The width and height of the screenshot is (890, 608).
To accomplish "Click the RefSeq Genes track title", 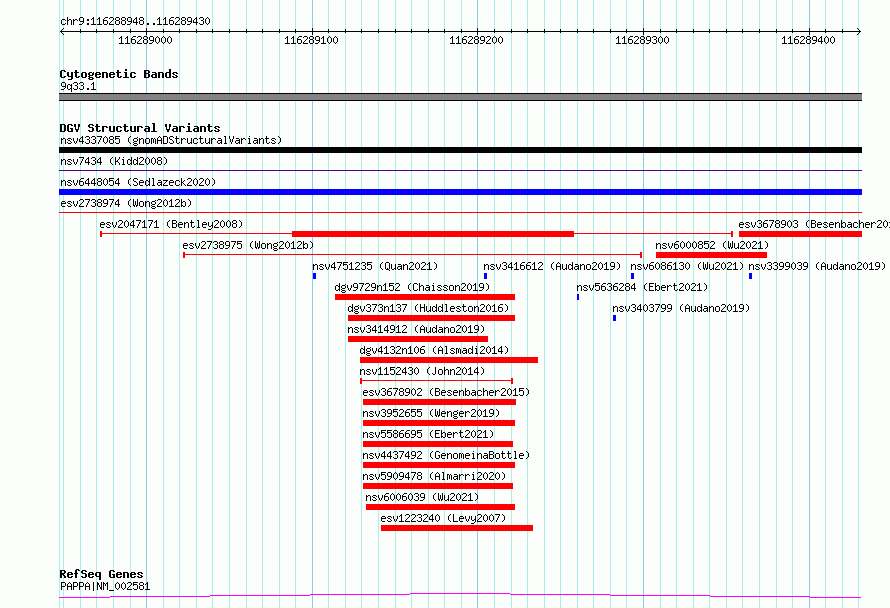I will click(101, 574).
